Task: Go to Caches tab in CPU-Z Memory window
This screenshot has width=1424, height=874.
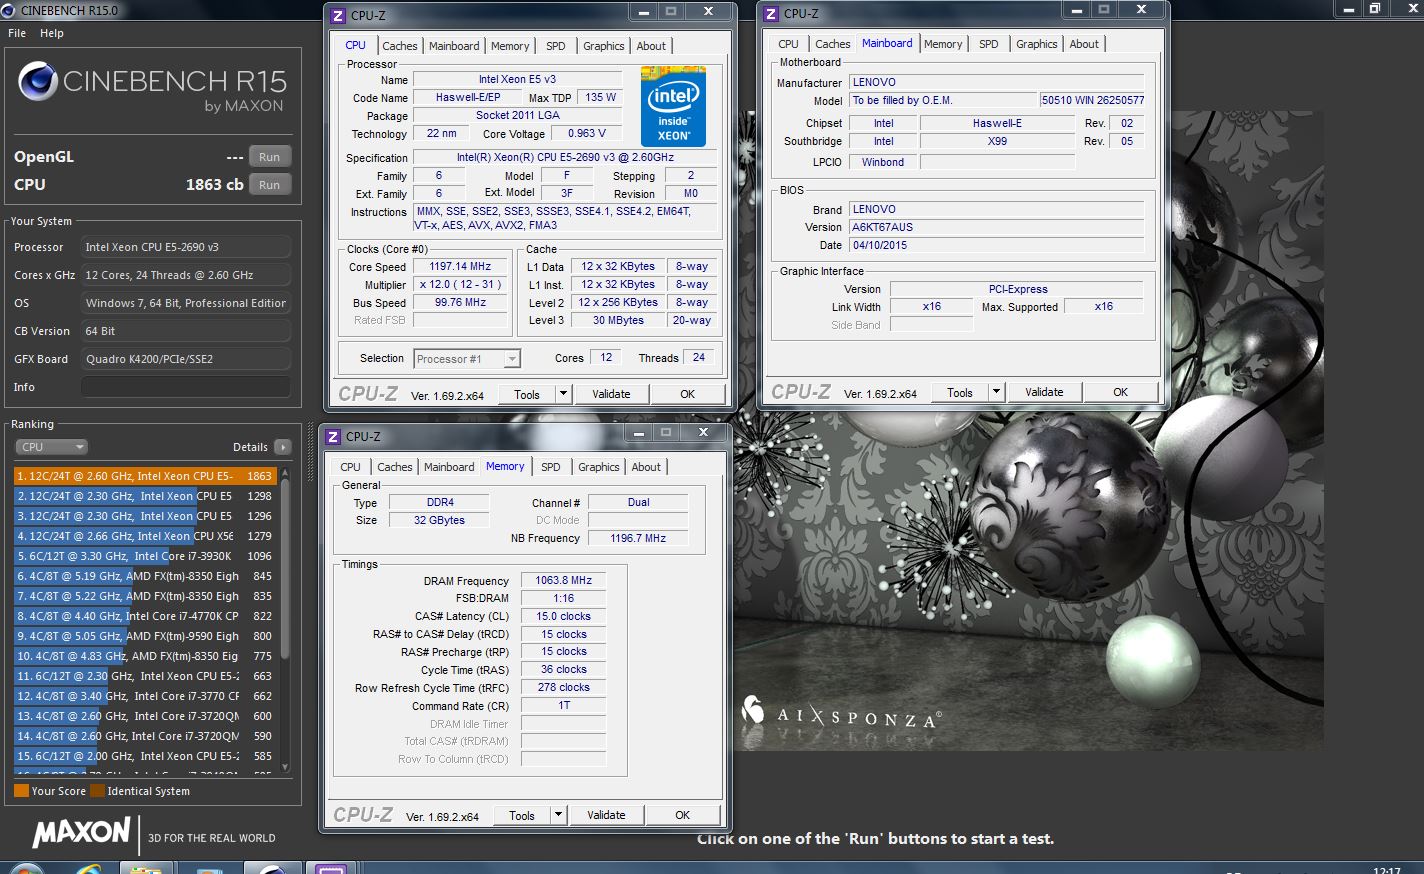Action: 394,467
